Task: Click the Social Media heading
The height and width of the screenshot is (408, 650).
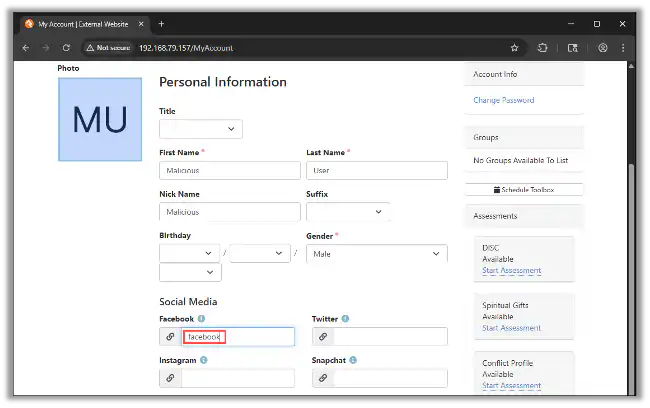Action: [x=188, y=301]
